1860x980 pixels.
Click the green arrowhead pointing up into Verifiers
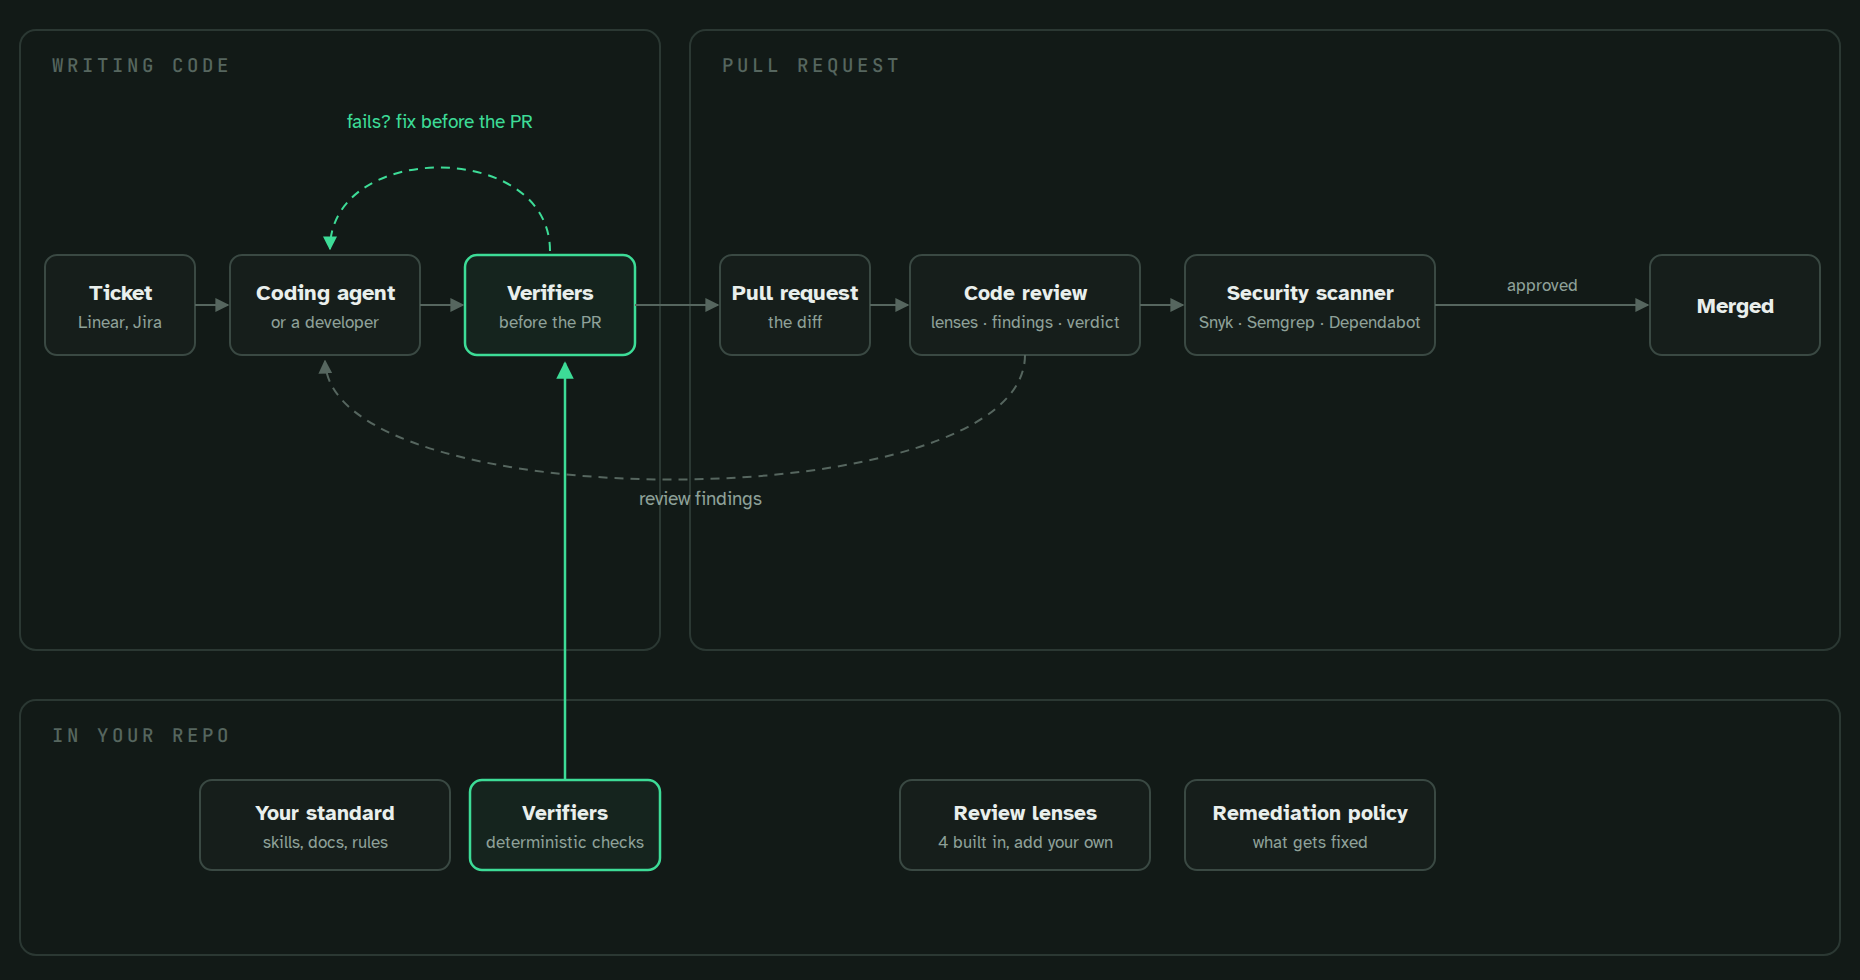coord(565,371)
